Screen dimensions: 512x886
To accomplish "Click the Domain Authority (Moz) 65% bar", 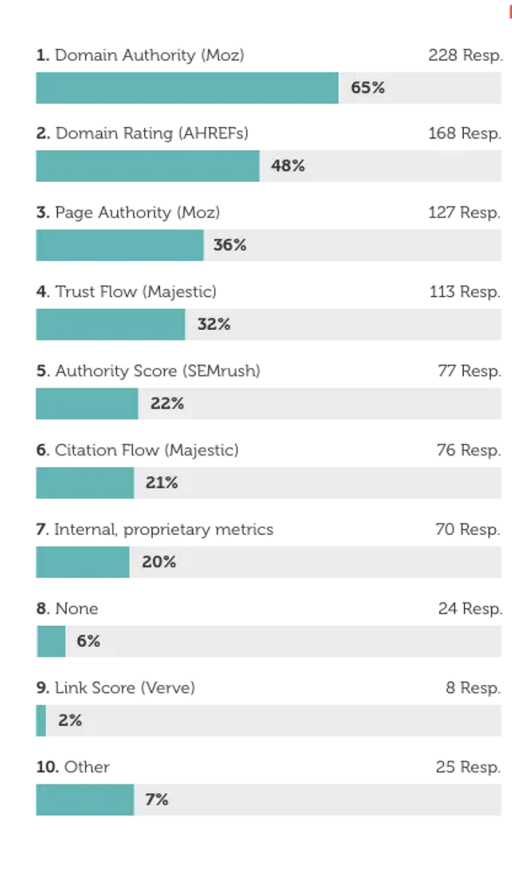I will [x=268, y=88].
